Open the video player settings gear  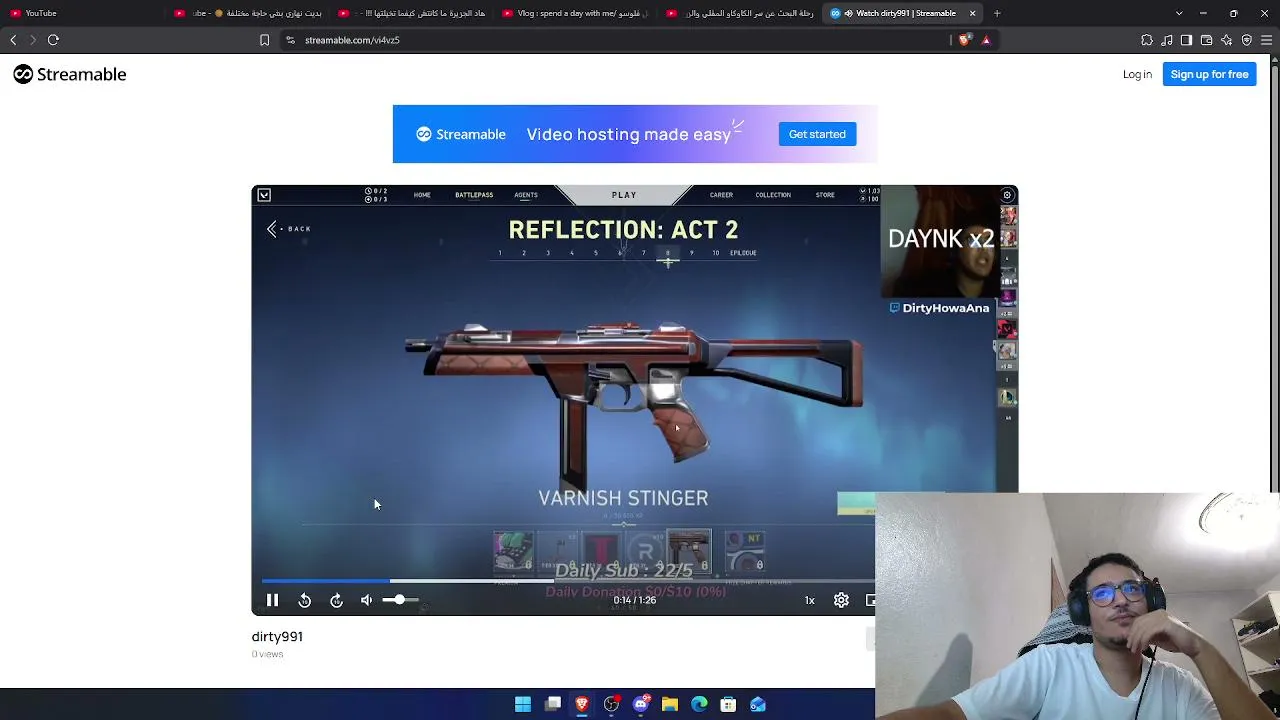click(x=841, y=600)
